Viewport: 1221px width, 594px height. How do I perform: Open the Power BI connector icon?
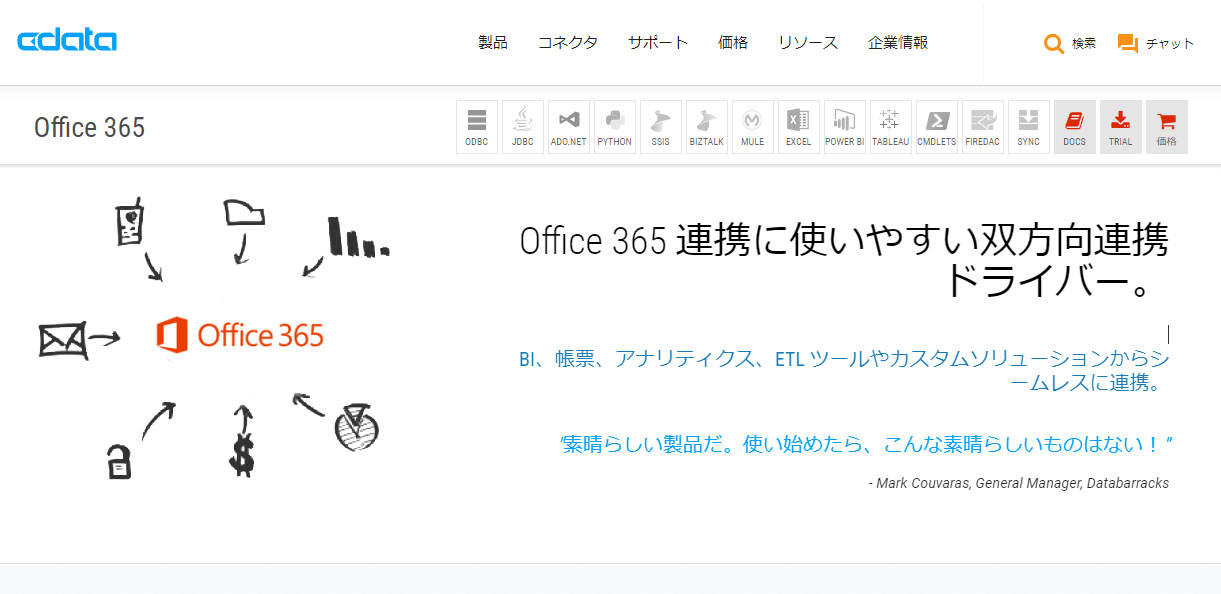(x=845, y=127)
